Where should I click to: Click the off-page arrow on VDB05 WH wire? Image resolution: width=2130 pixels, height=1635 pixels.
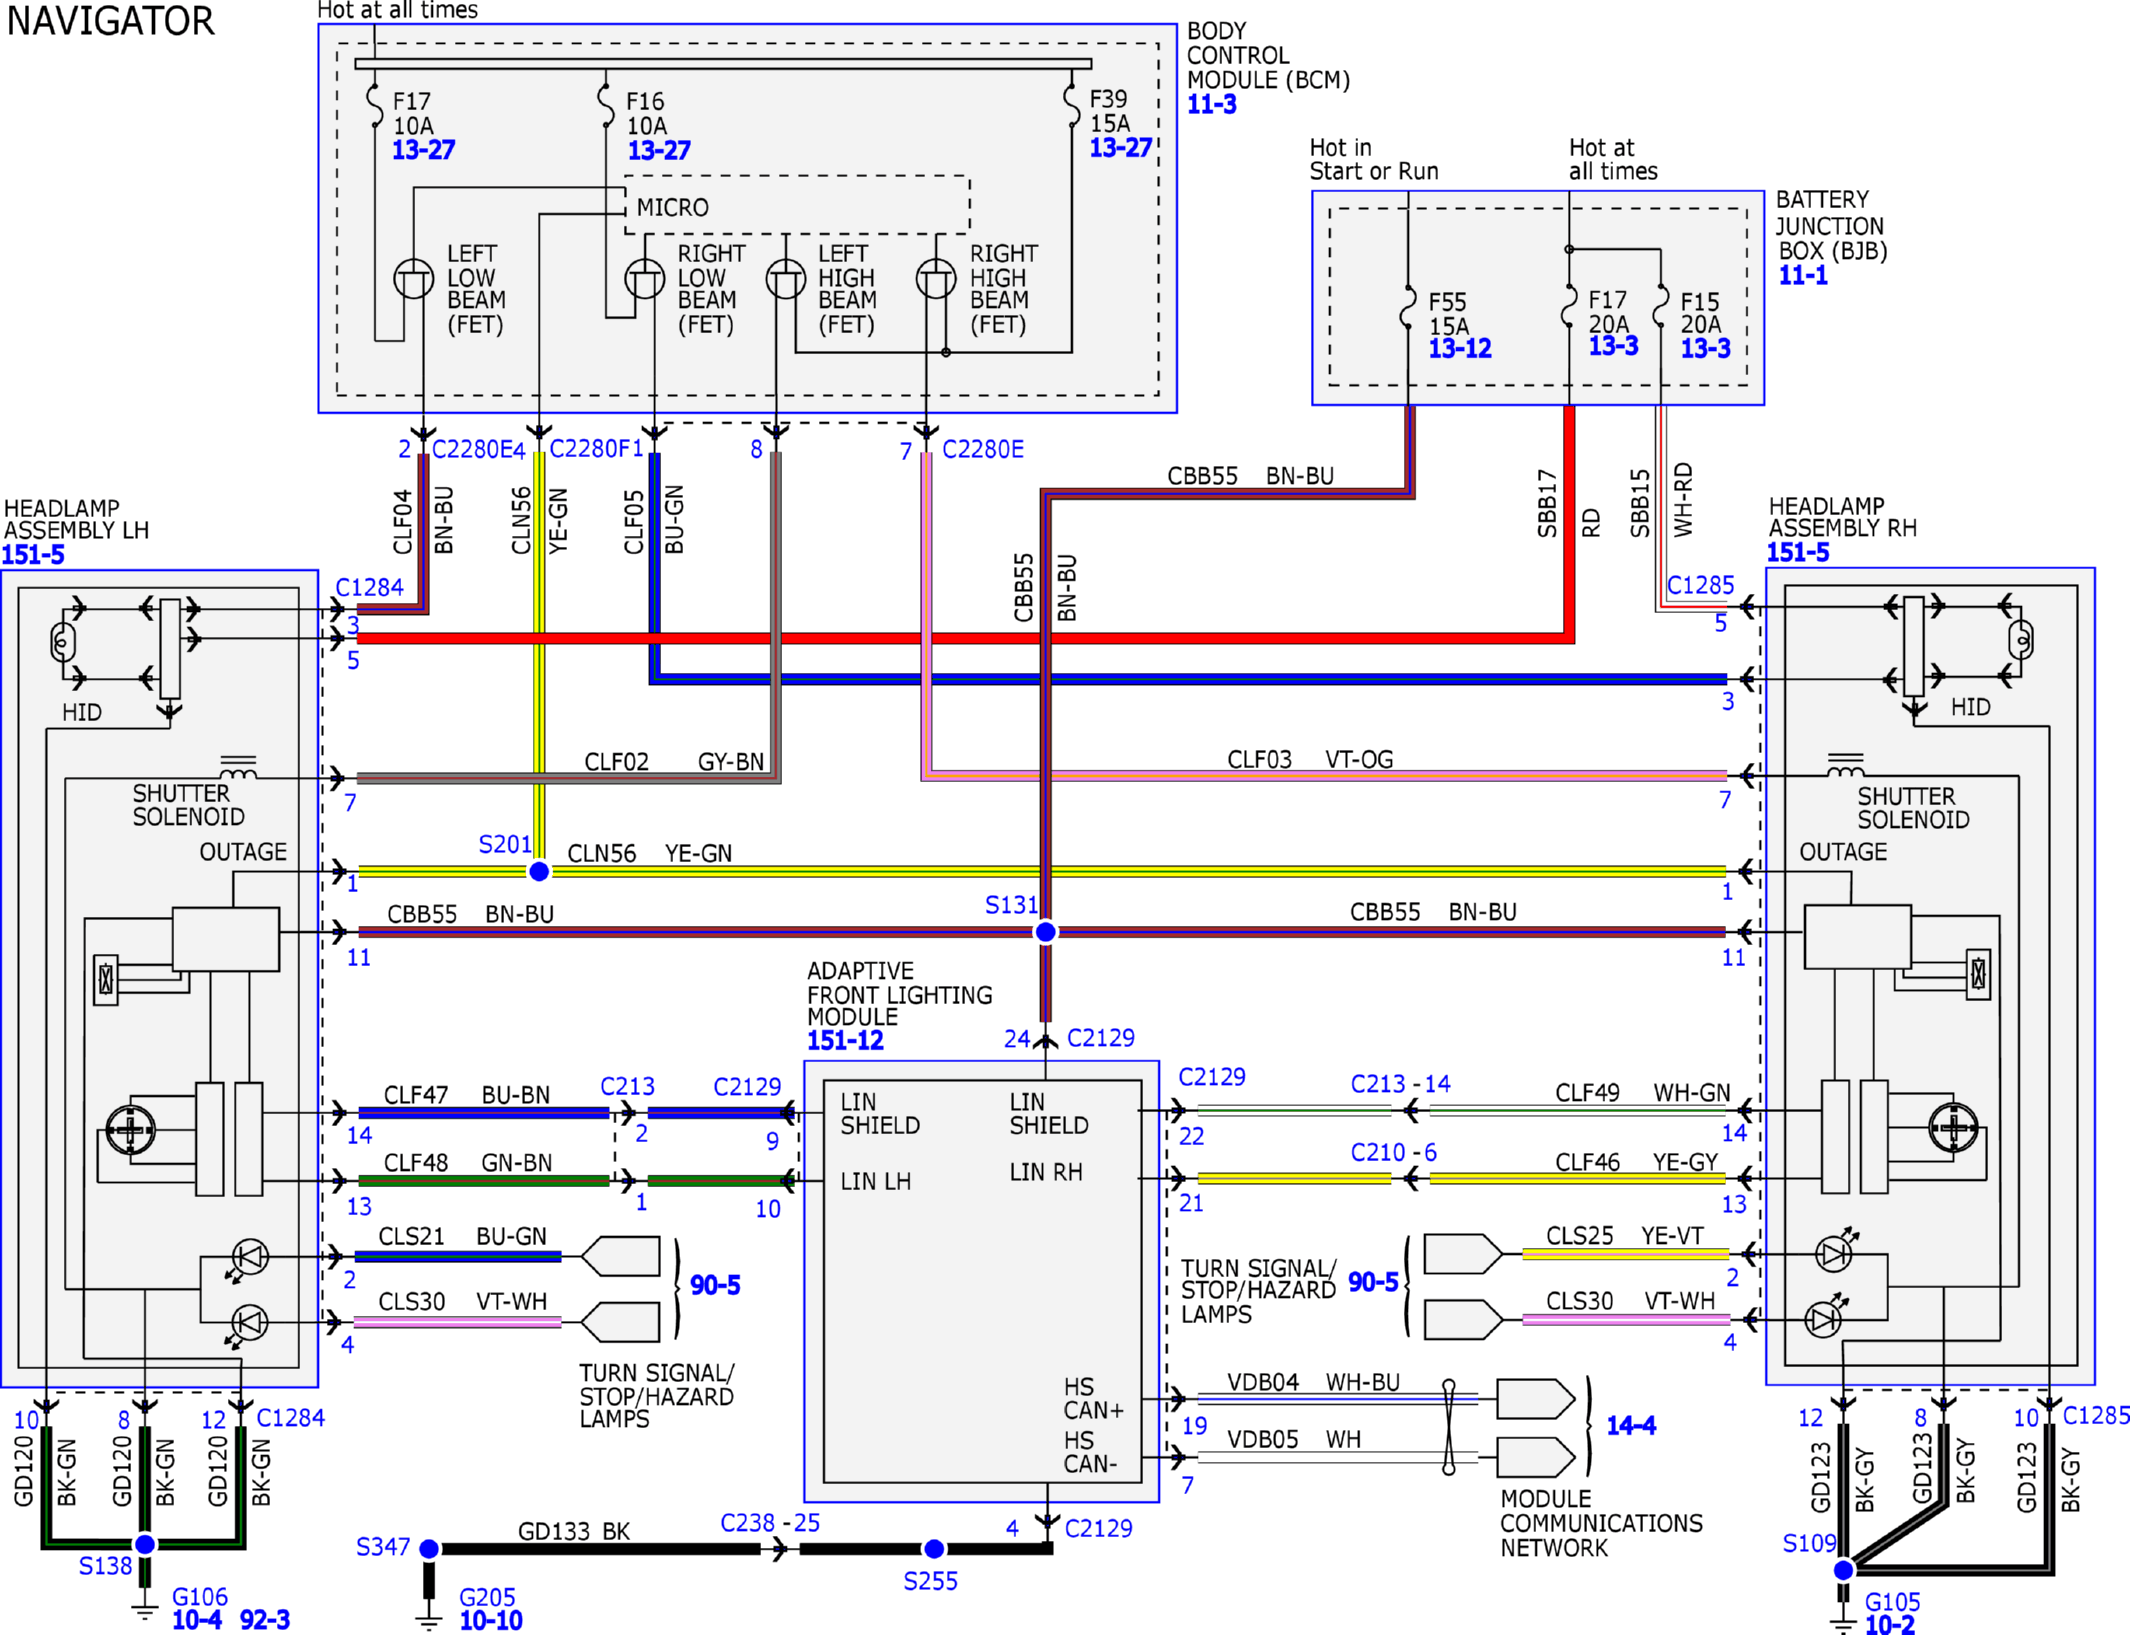pyautogui.click(x=1536, y=1458)
